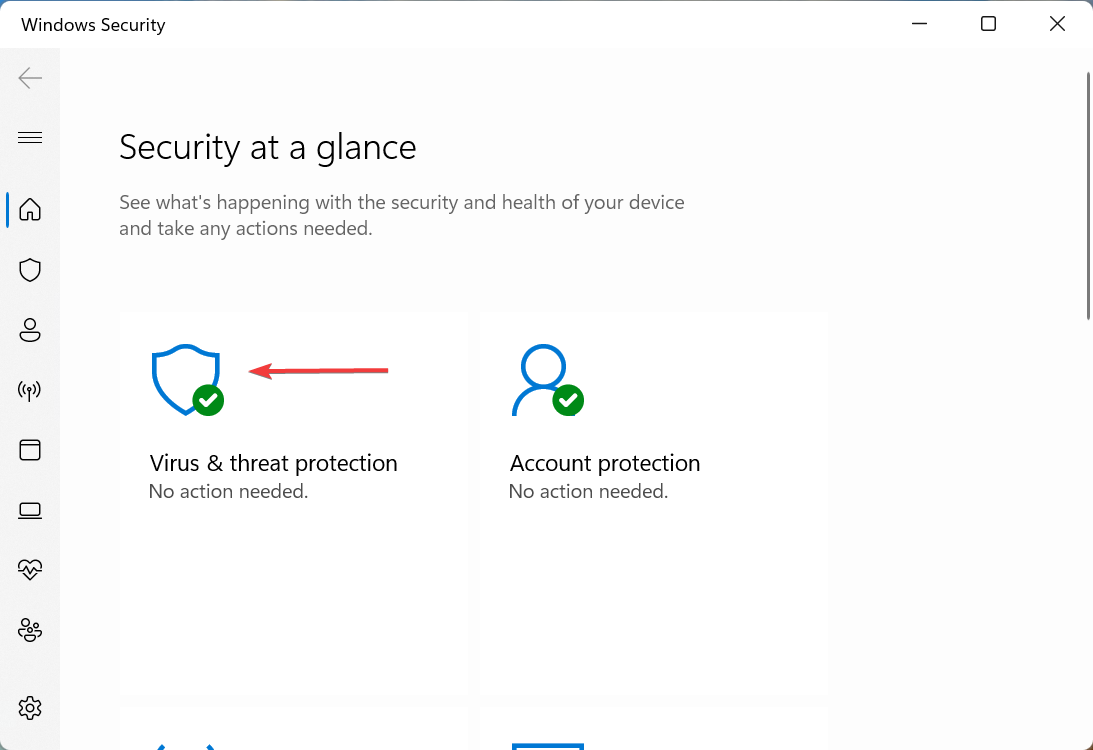The width and height of the screenshot is (1093, 750).
Task: Navigate back using the back arrow
Action: [x=30, y=77]
